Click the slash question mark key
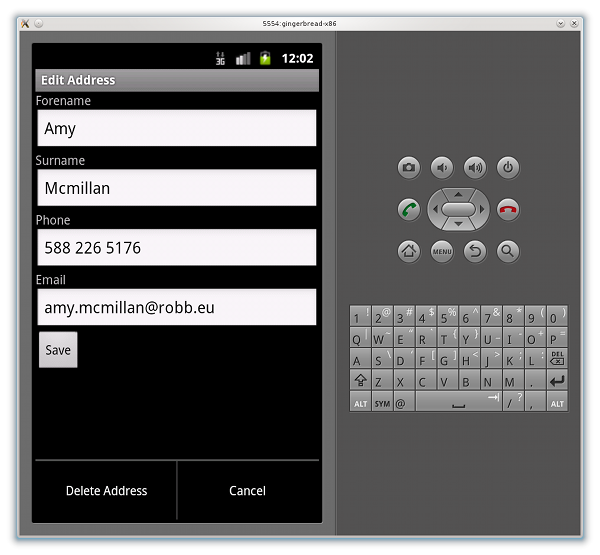Viewport: 600px width, 555px height. 513,402
